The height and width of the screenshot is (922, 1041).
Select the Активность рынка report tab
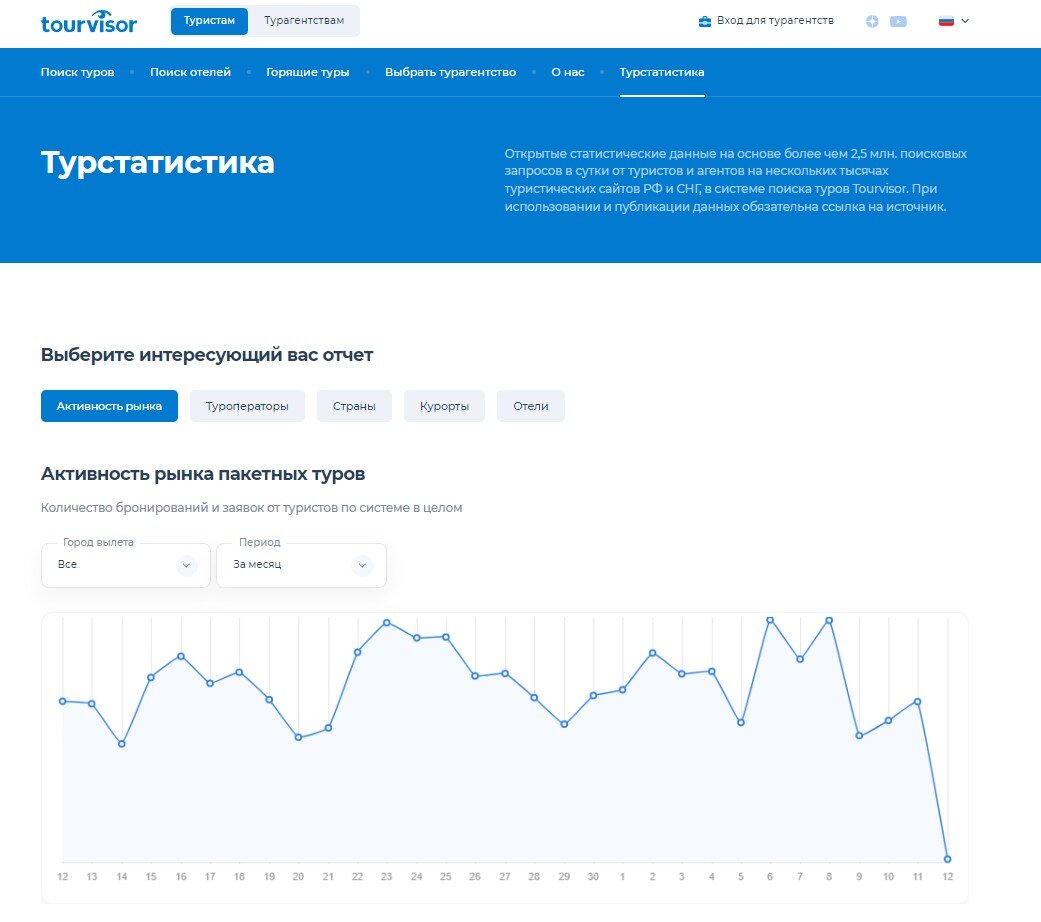tap(110, 406)
